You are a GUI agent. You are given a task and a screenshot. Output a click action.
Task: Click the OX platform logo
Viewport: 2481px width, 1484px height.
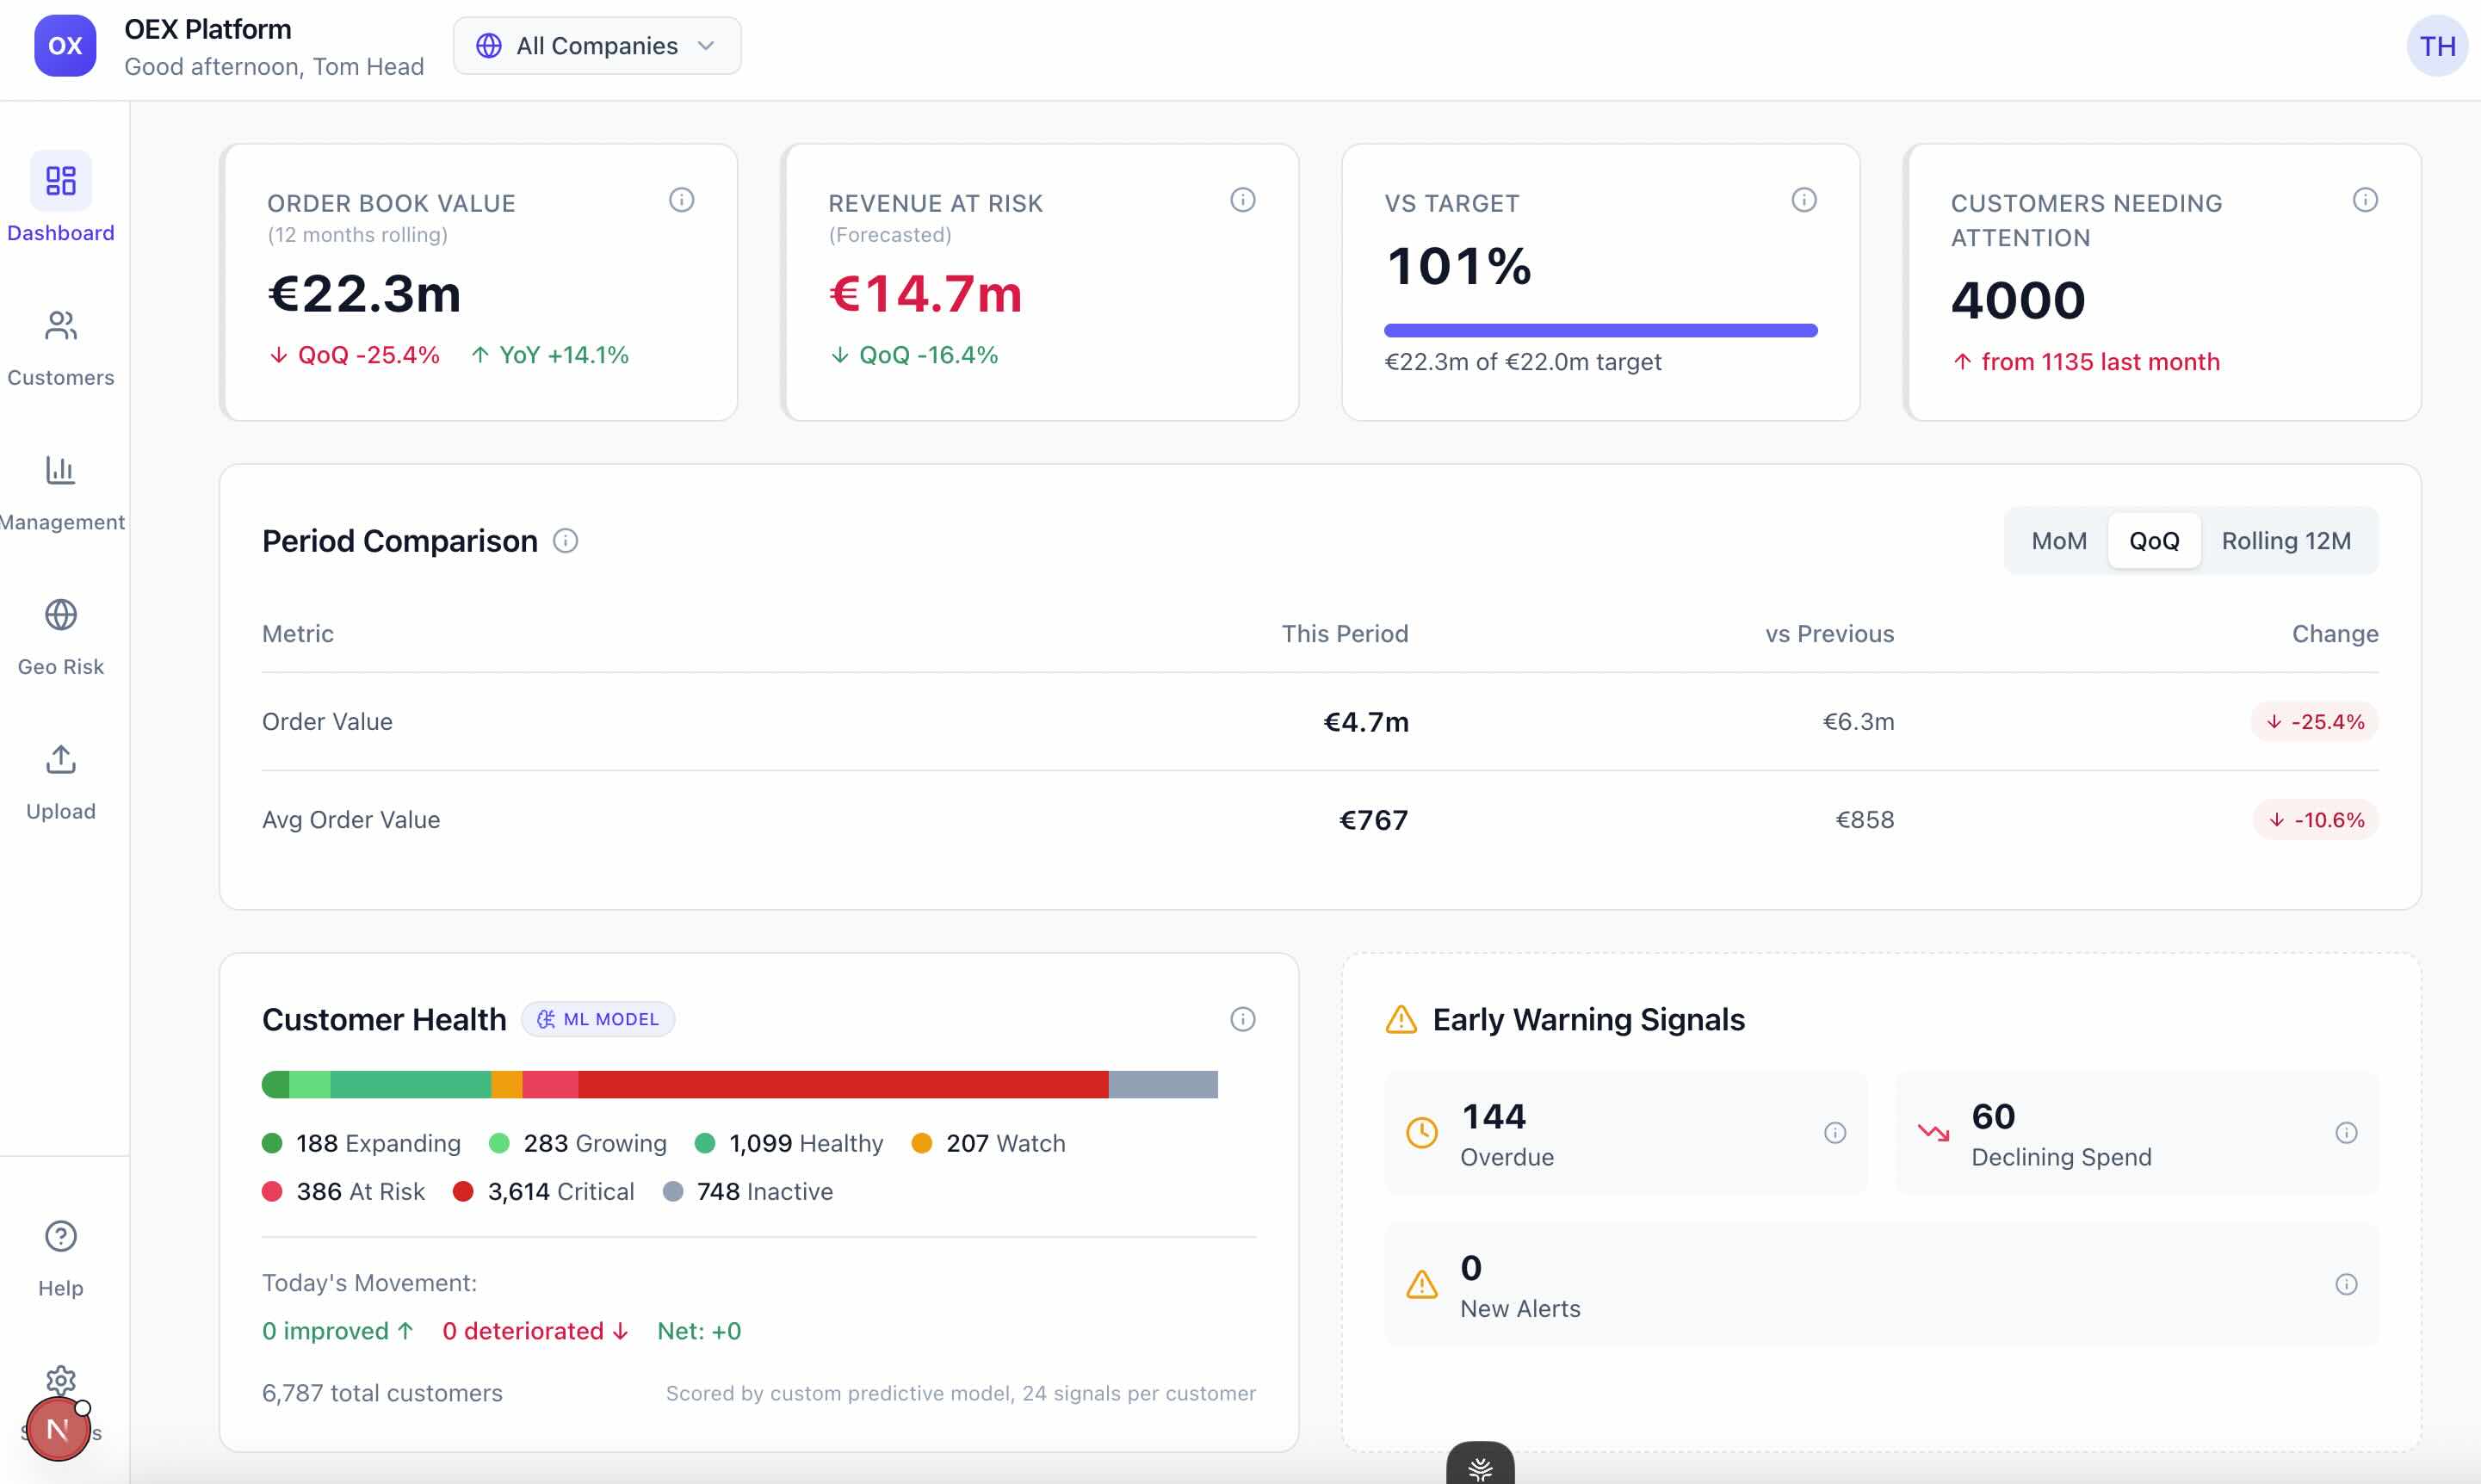65,46
